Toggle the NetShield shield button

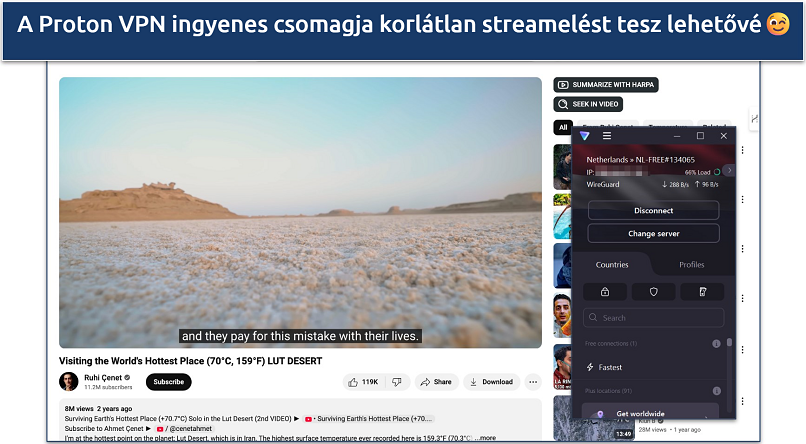coord(653,292)
